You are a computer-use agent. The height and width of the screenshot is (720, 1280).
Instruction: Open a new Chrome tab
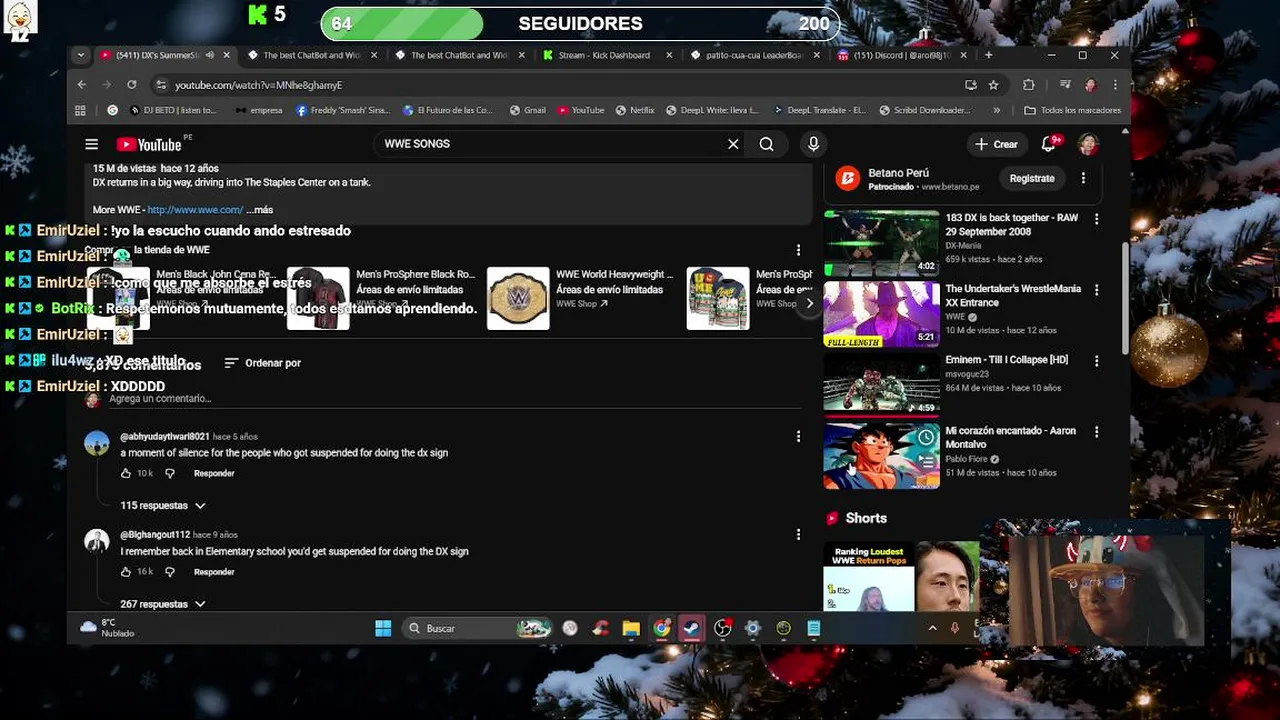coord(988,55)
